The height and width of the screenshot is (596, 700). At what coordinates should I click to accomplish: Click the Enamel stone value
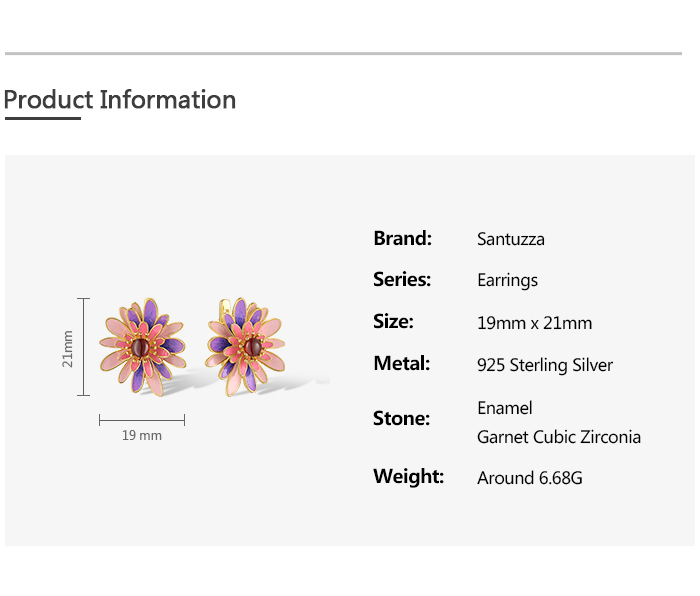pos(505,408)
